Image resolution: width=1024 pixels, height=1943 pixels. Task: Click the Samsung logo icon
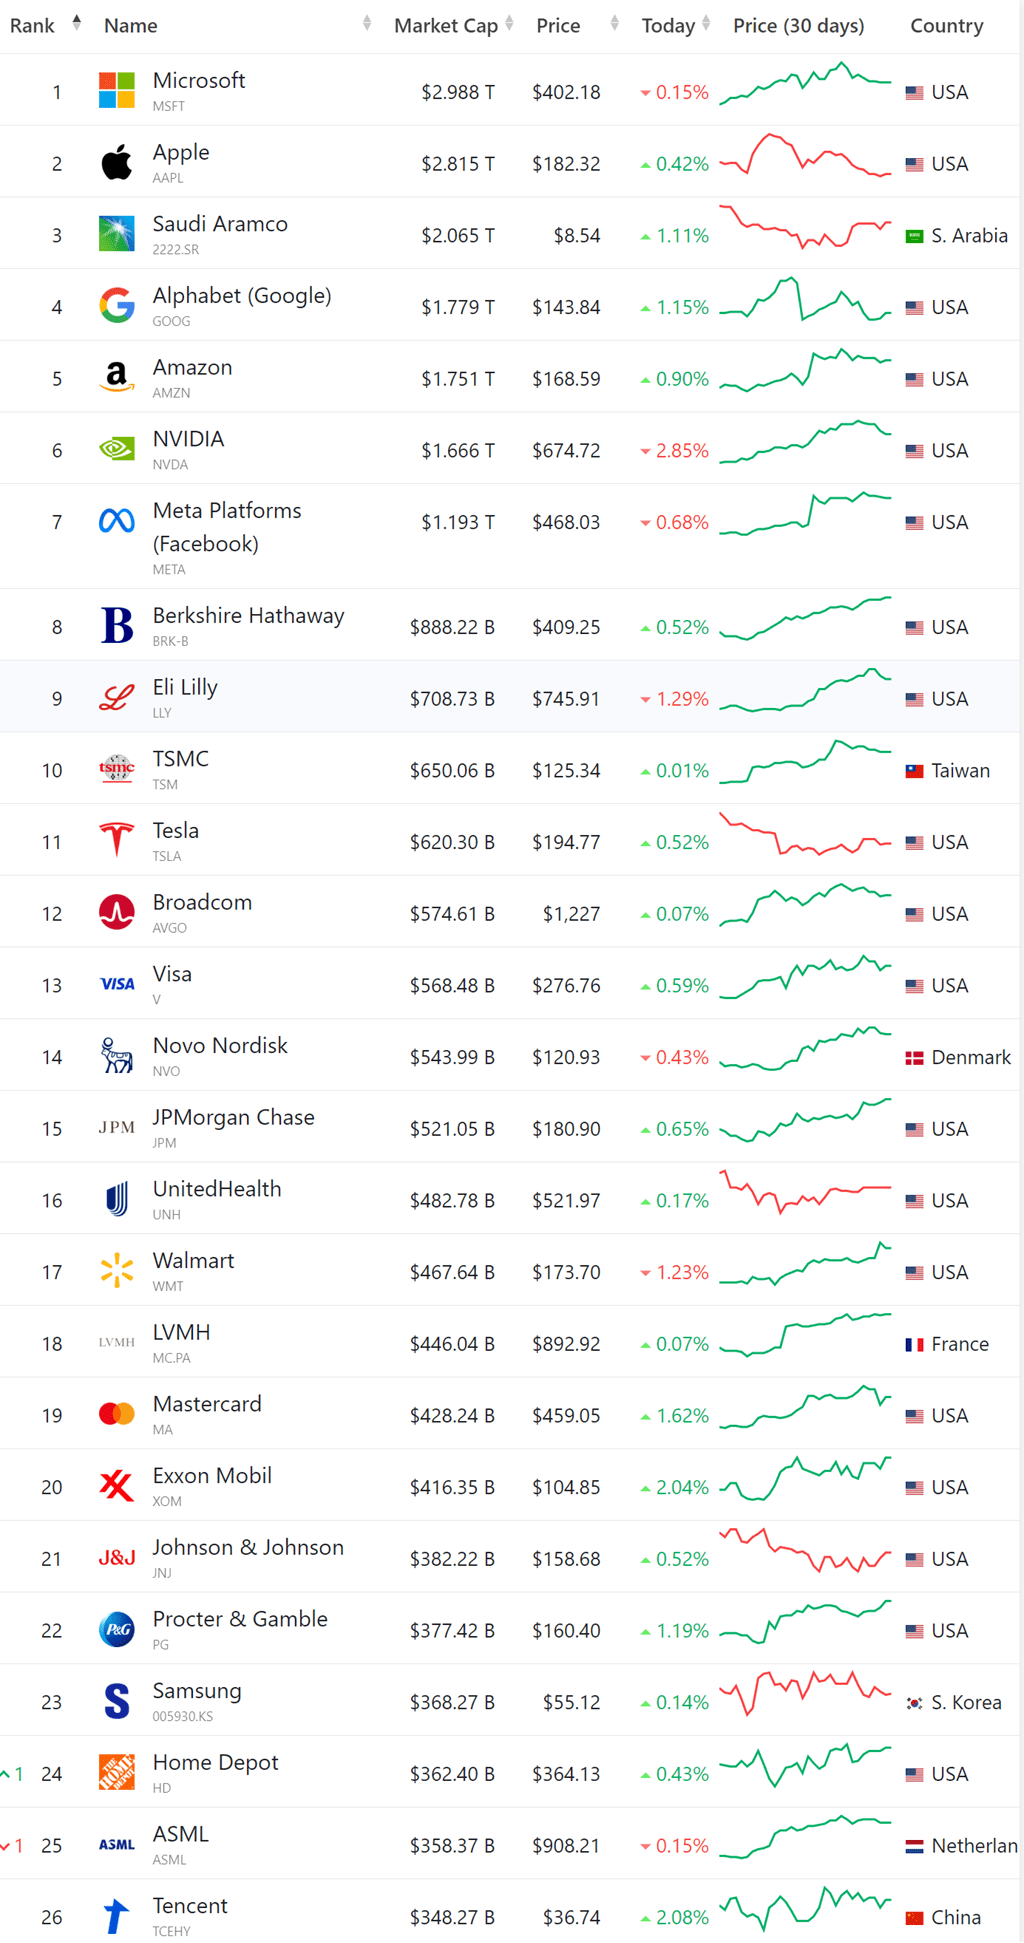pyautogui.click(x=117, y=1701)
